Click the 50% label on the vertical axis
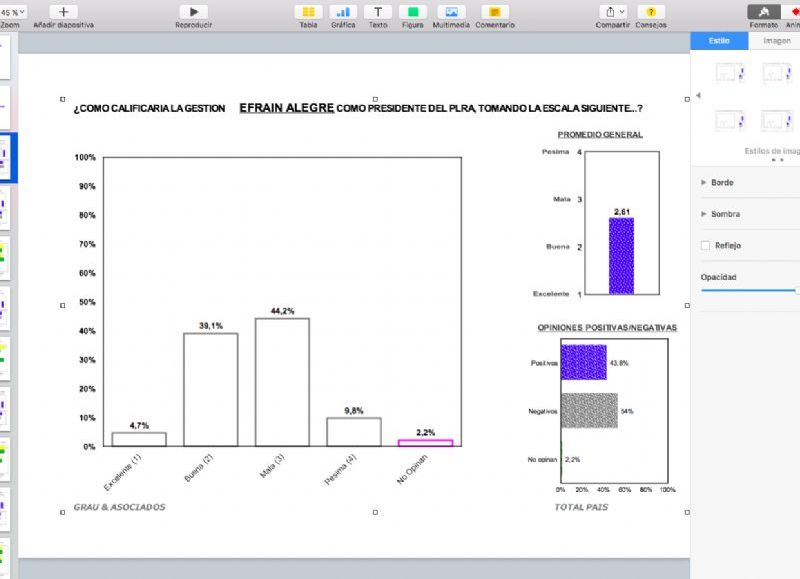Image resolution: width=800 pixels, height=579 pixels. tap(87, 302)
